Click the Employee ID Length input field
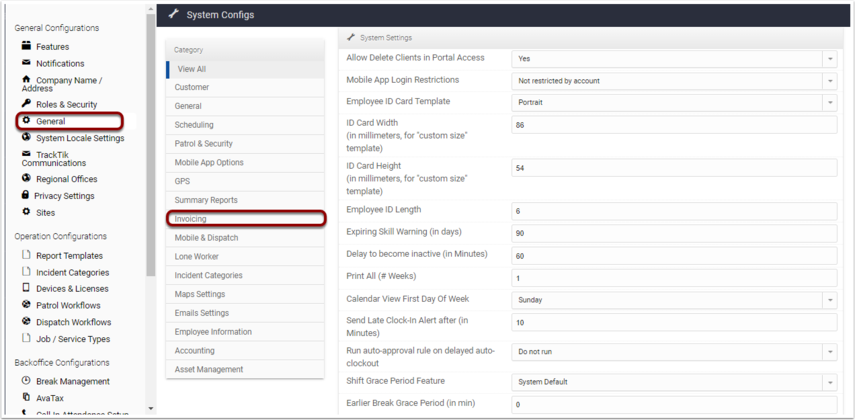The width and height of the screenshot is (855, 420). pos(674,211)
